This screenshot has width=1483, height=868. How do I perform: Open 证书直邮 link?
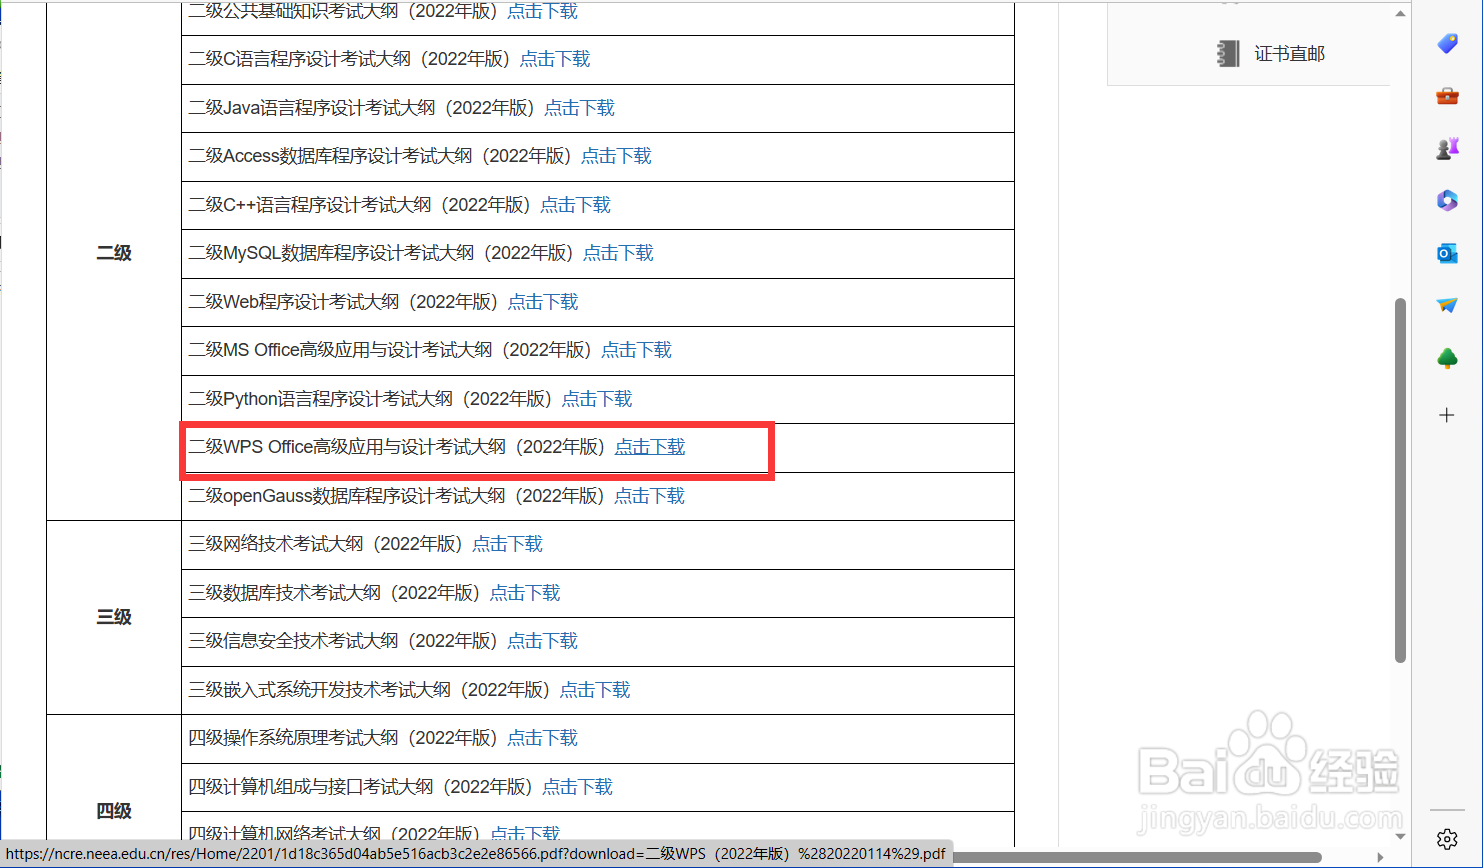coord(1290,54)
